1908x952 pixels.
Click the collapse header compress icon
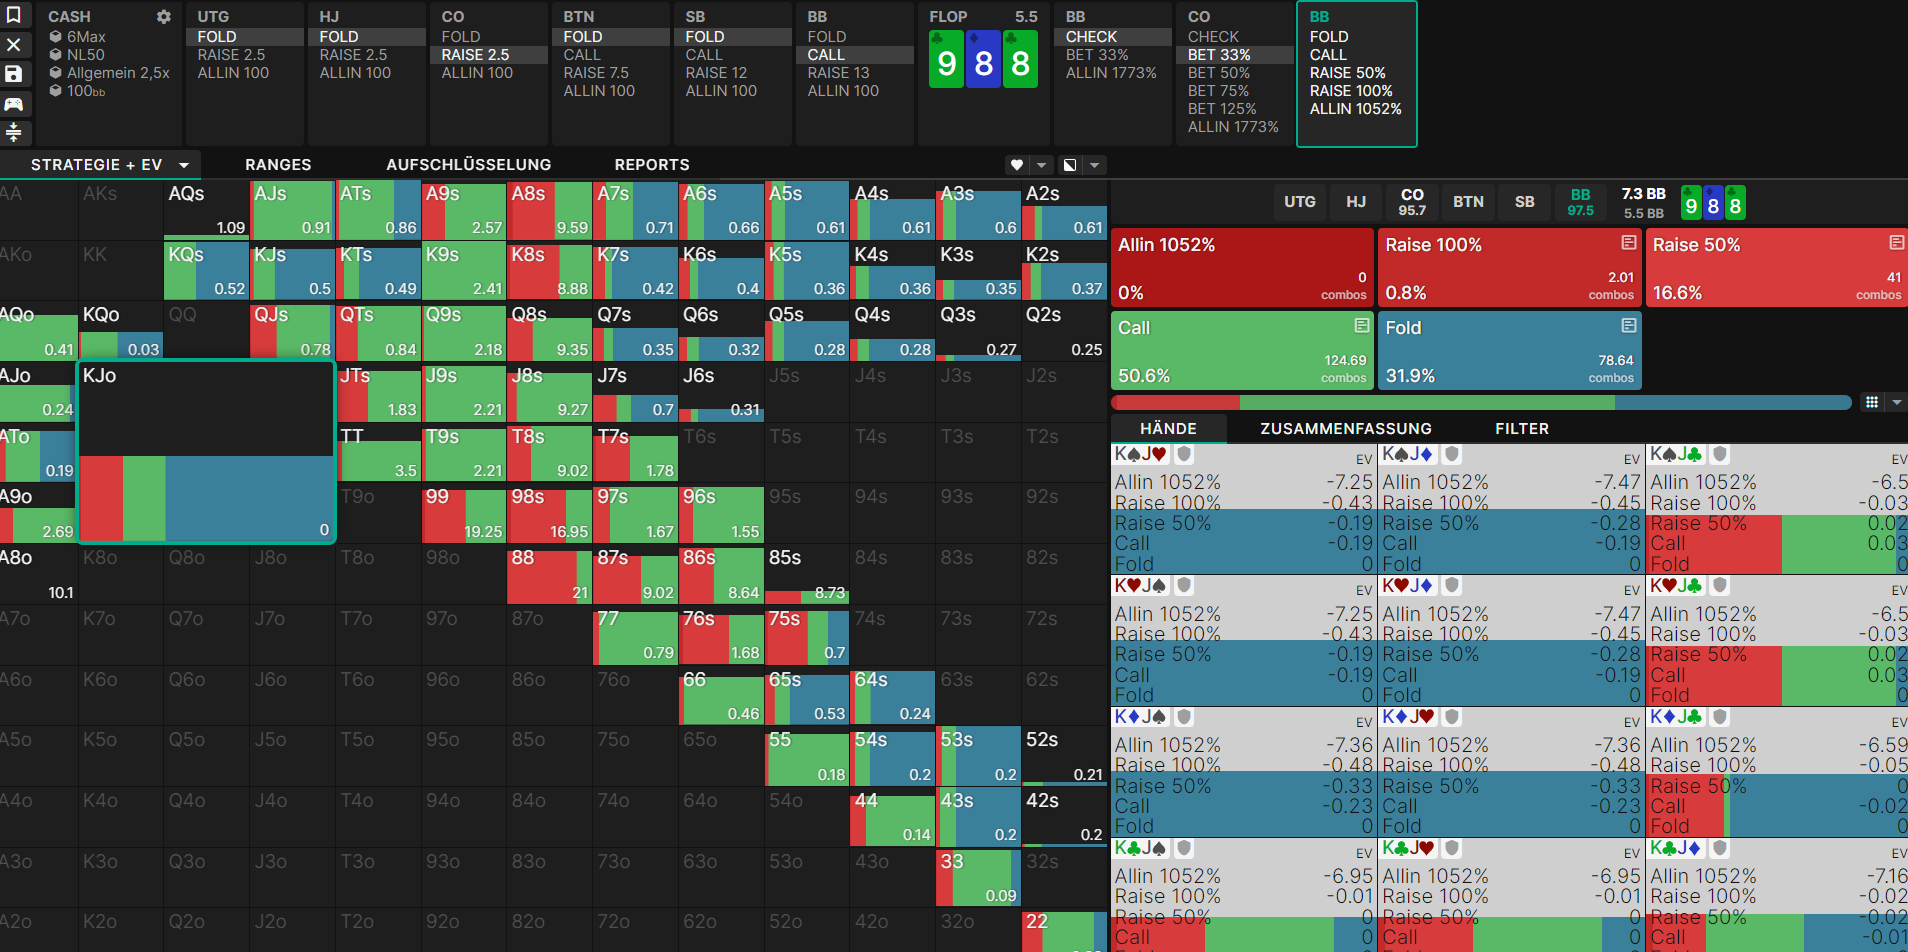click(x=14, y=132)
